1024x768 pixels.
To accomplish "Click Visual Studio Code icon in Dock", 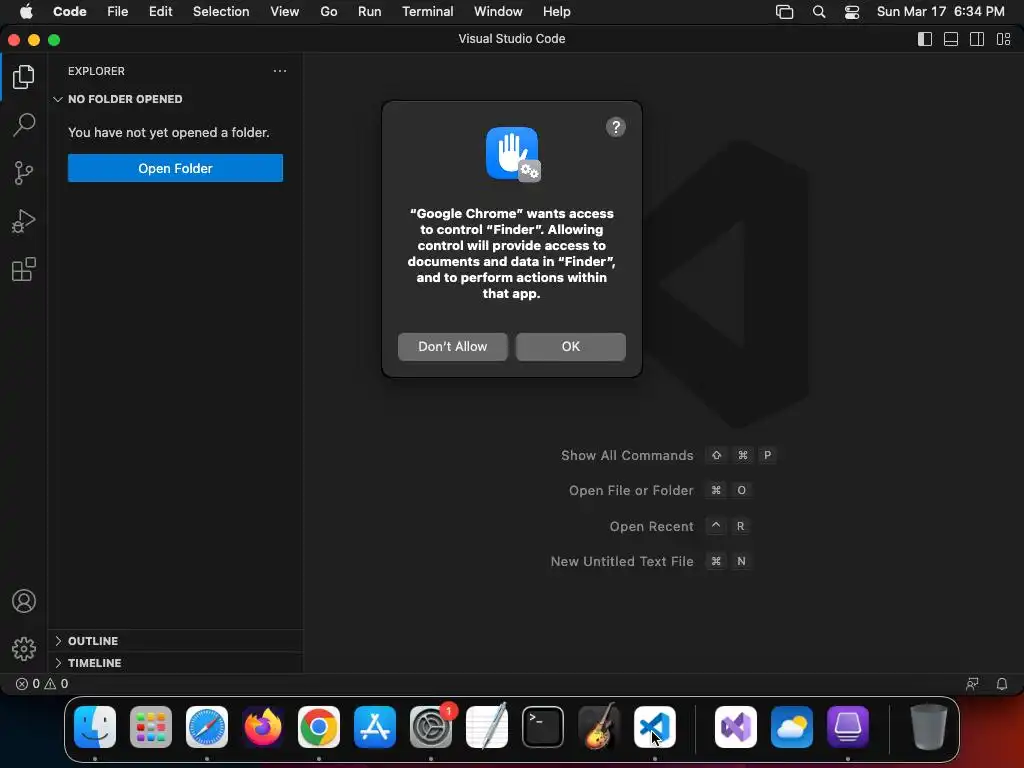I will coord(654,727).
